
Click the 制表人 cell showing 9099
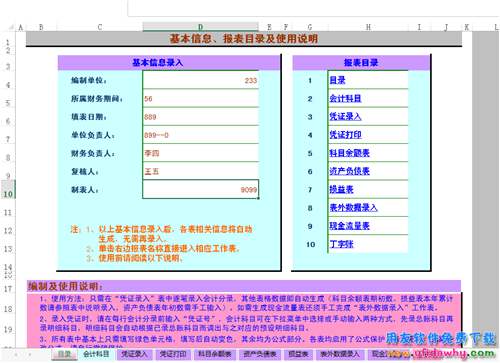point(201,189)
